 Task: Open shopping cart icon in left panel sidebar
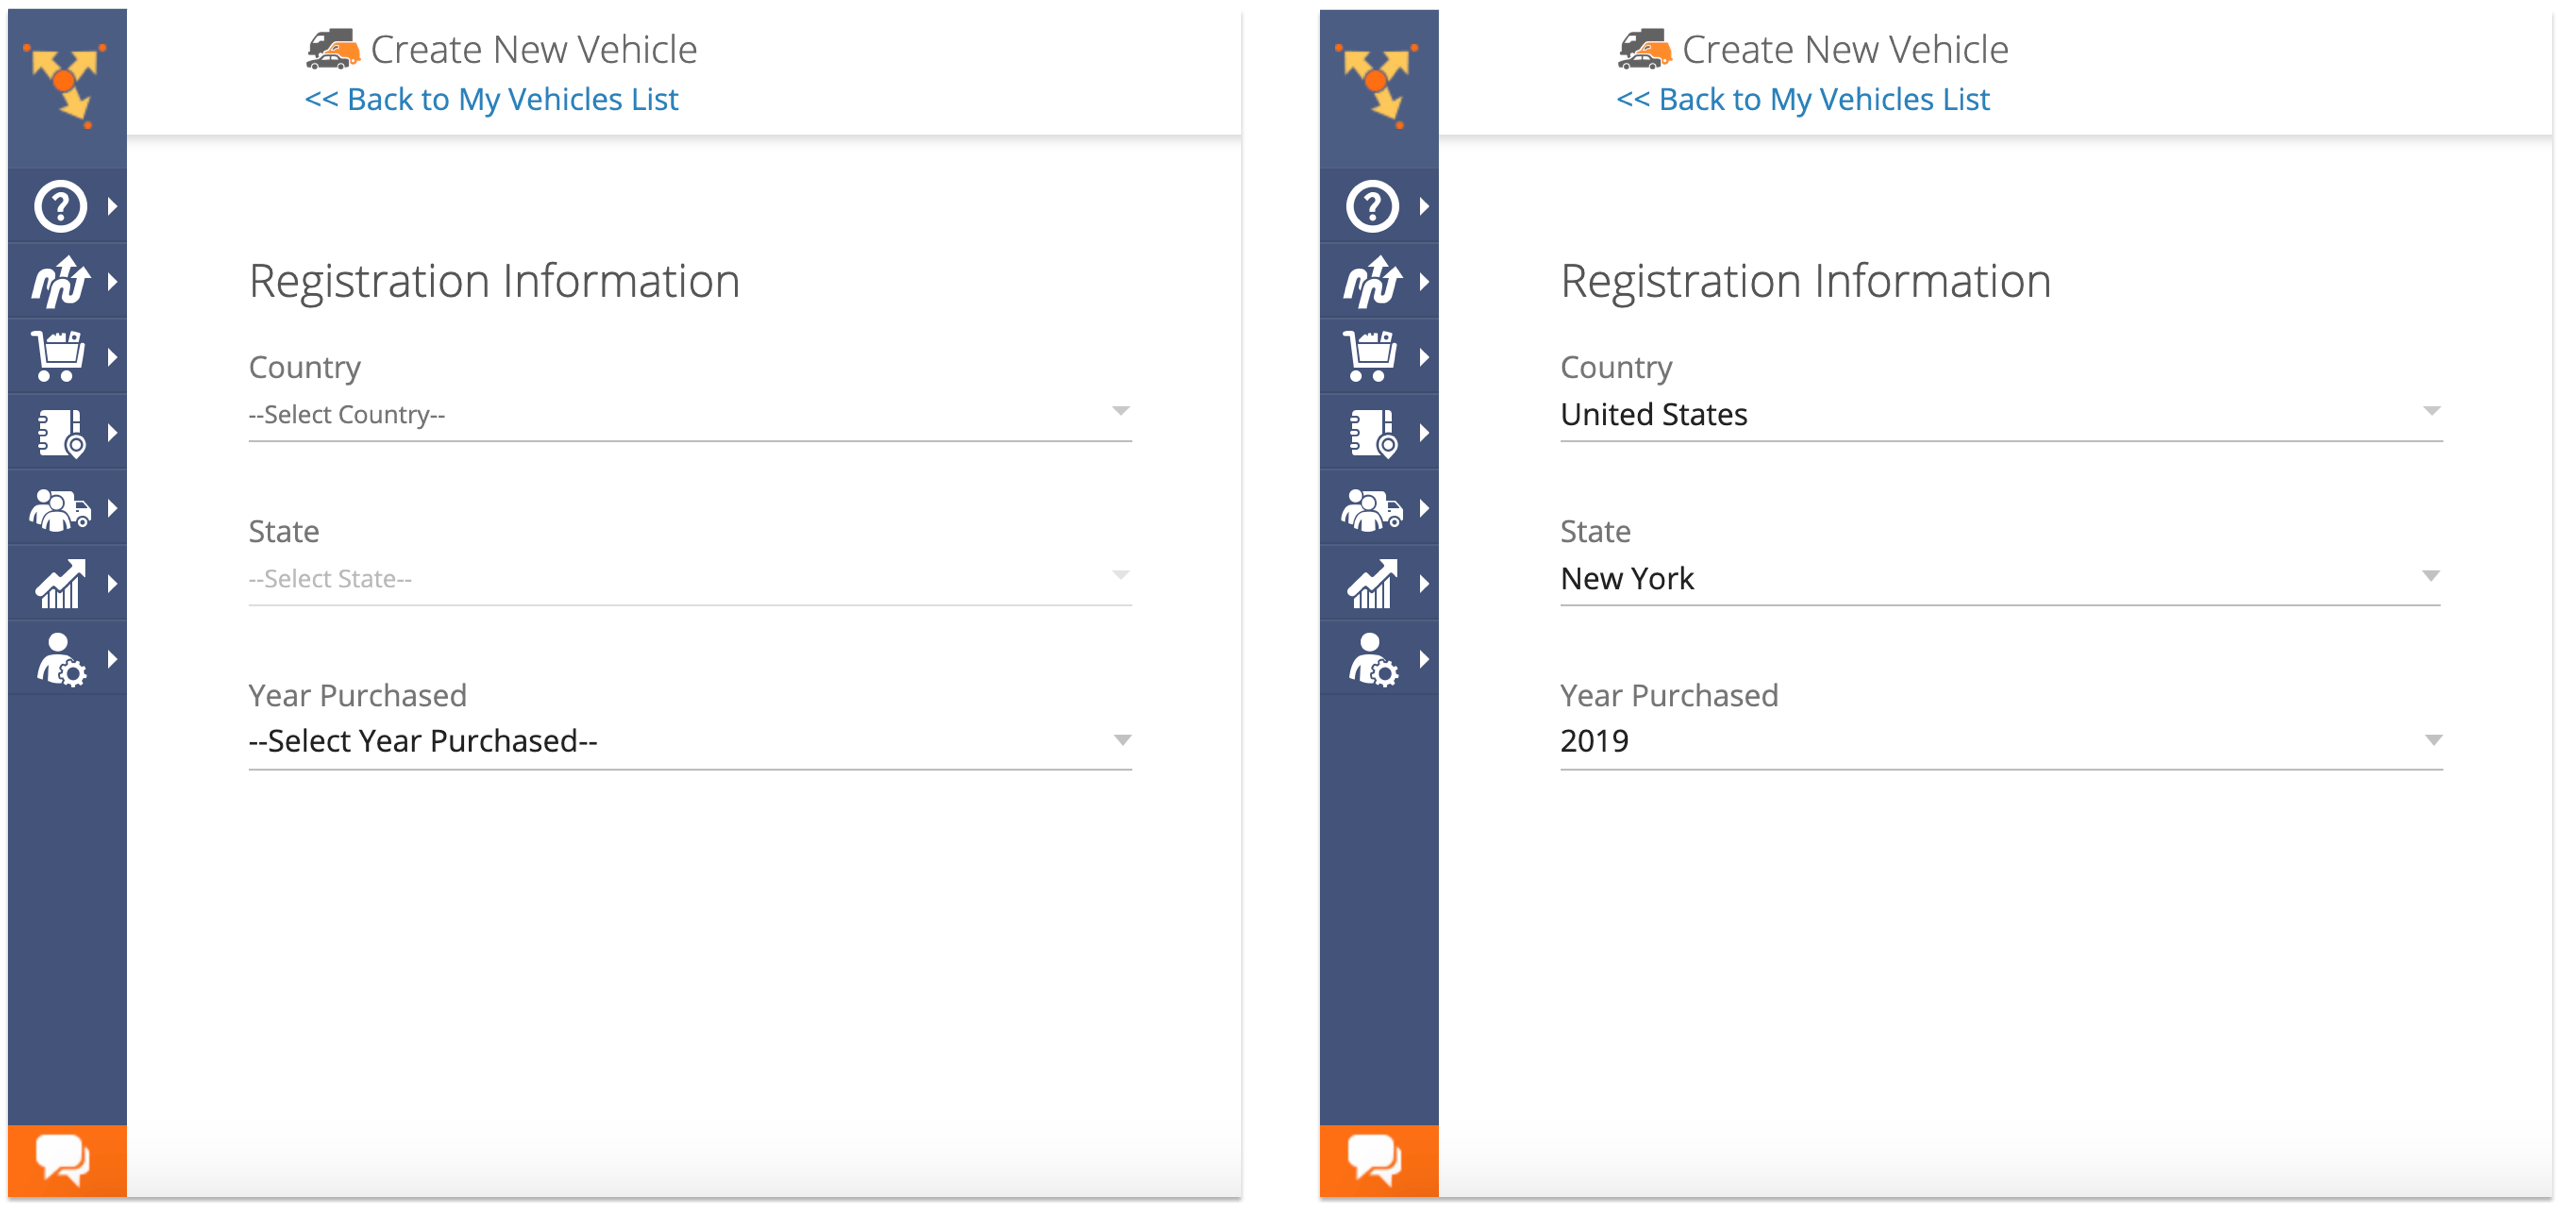(59, 356)
